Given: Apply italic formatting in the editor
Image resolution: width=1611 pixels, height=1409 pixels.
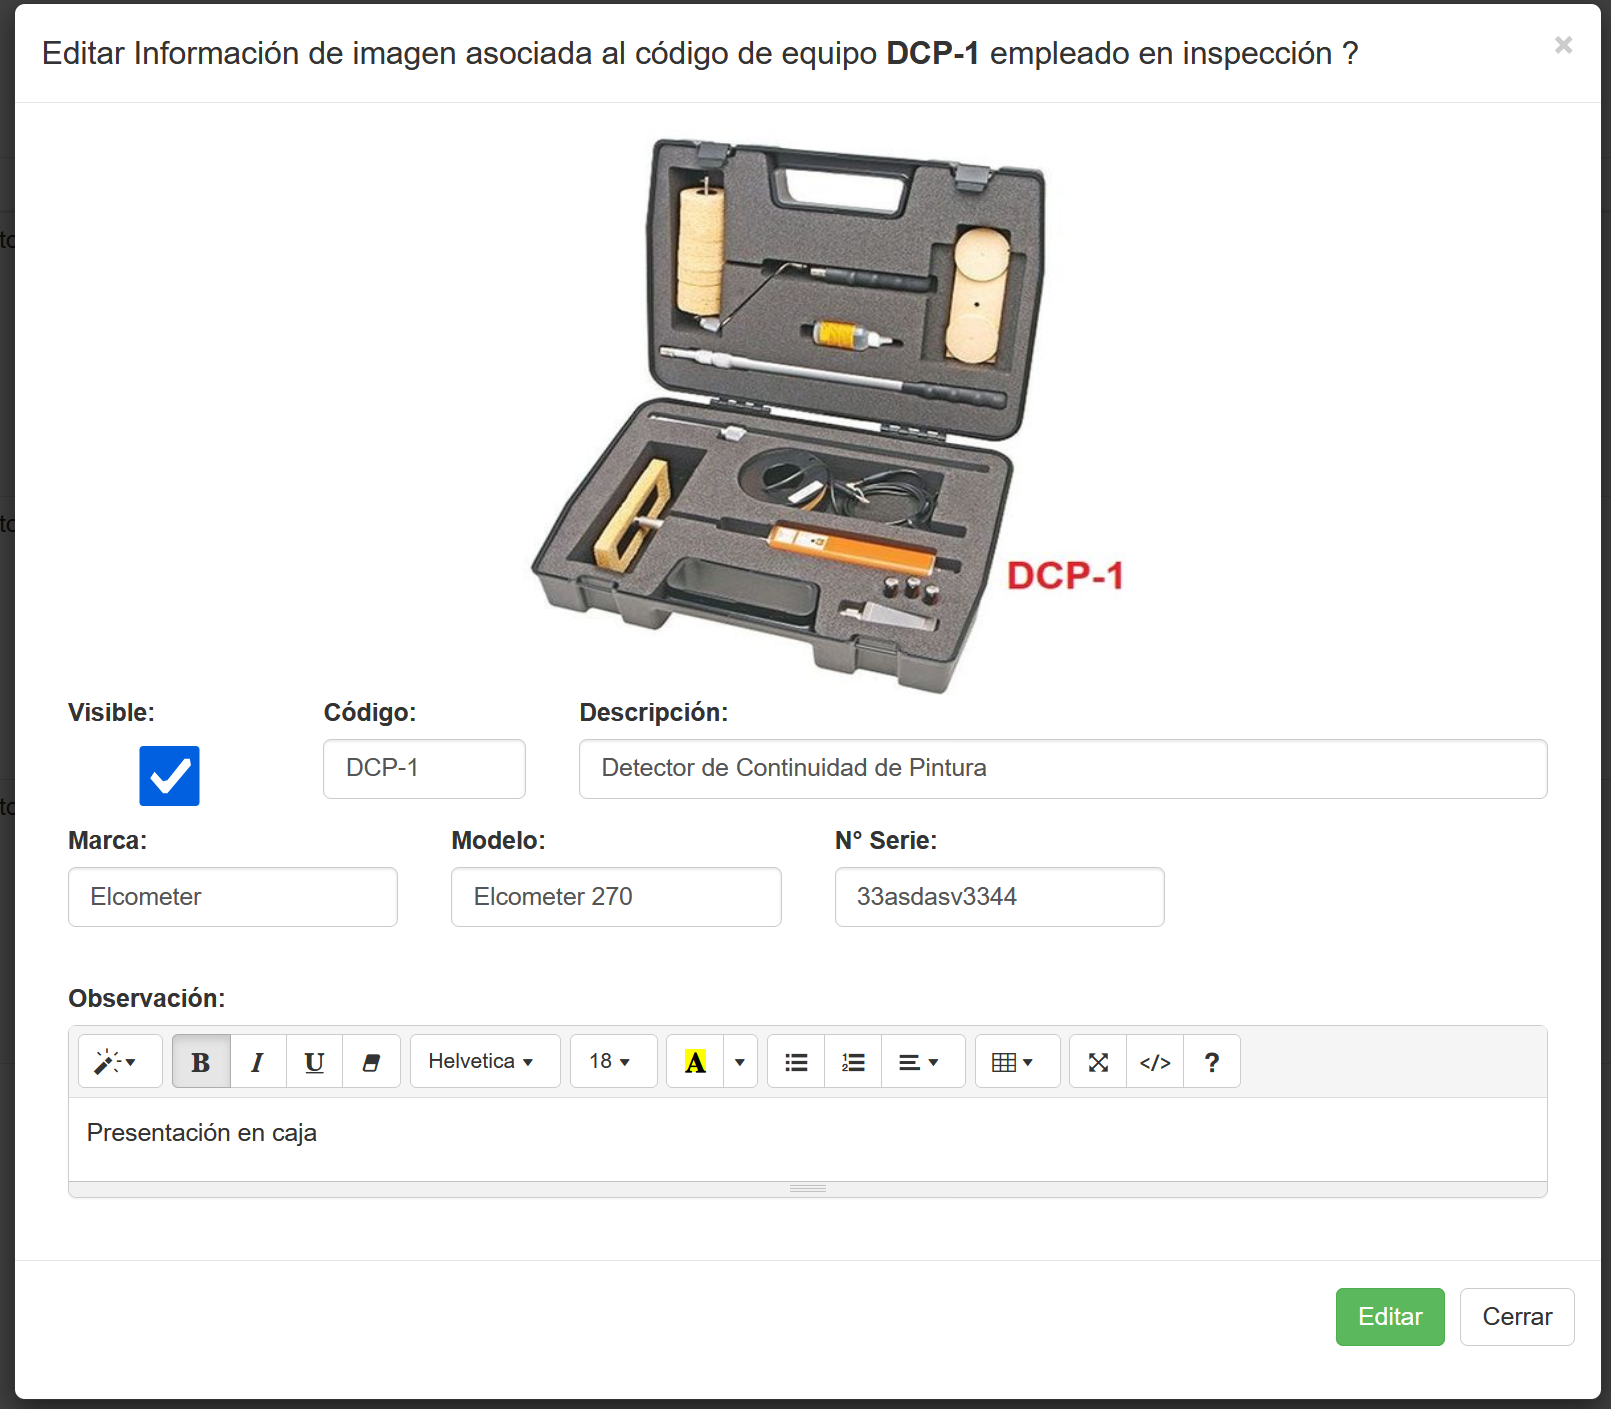Looking at the screenshot, I should [x=258, y=1062].
